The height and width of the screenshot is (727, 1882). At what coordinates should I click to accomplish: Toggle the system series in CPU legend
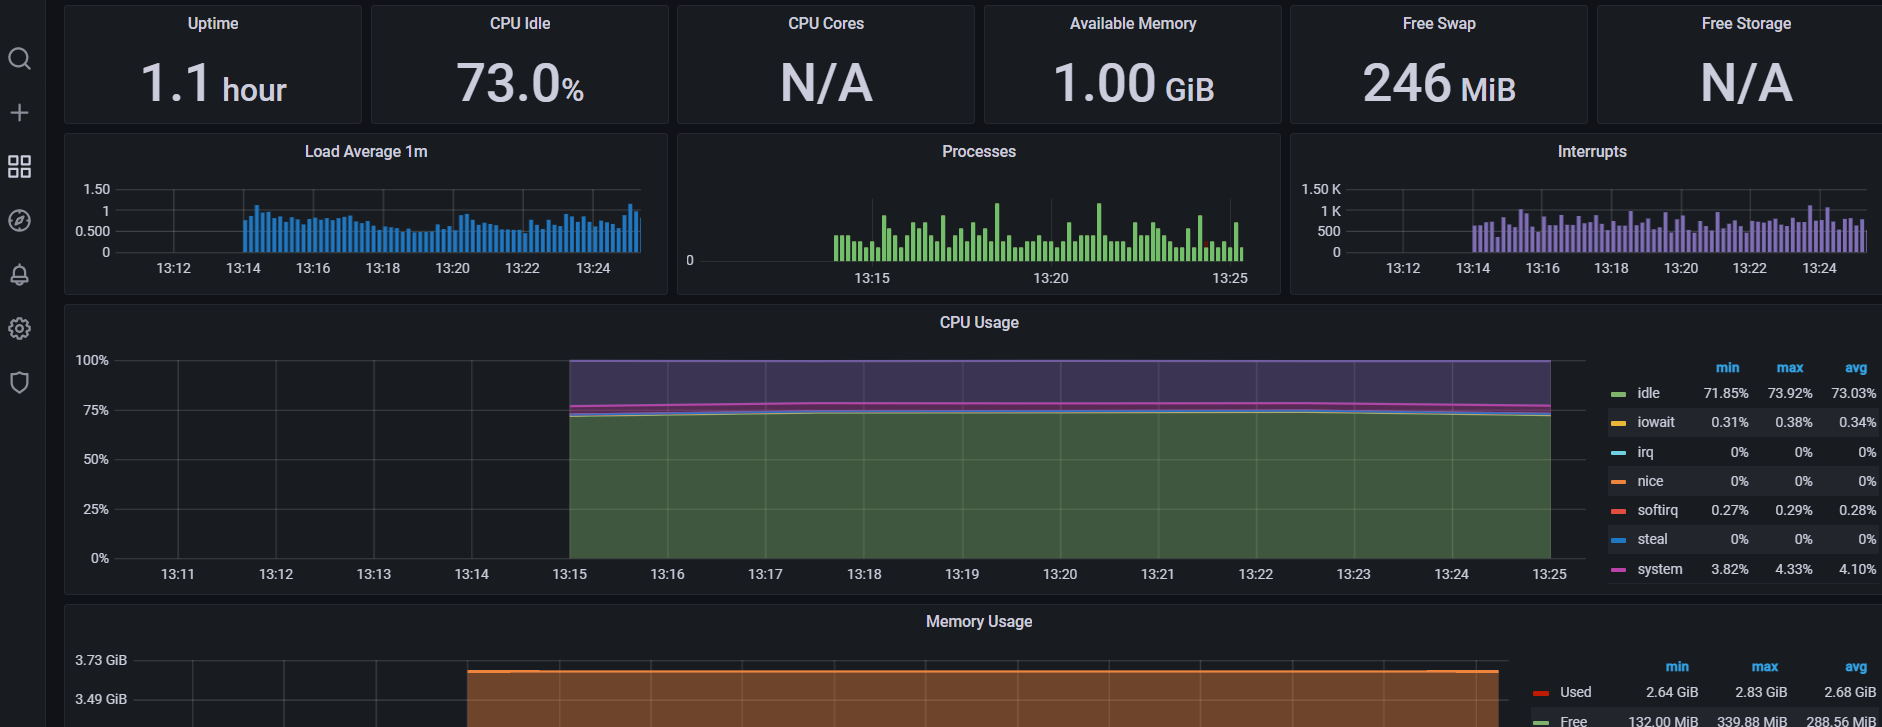(x=1659, y=569)
